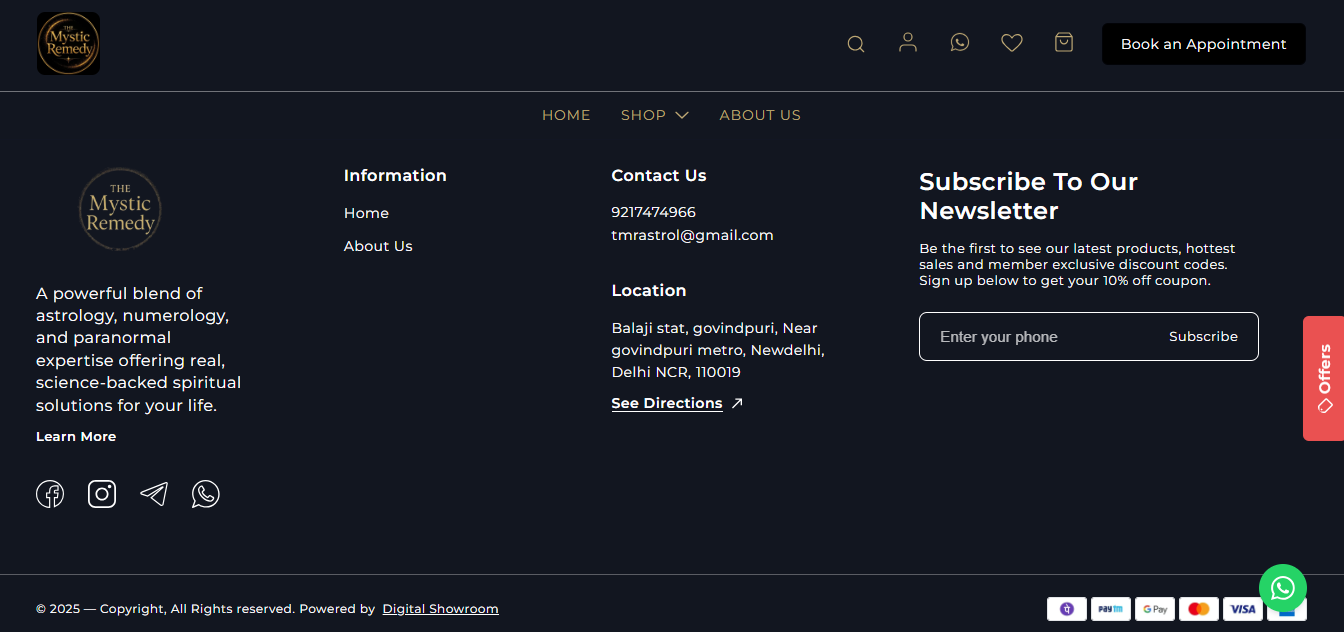Click the phone number 9217474966
Image resolution: width=1344 pixels, height=632 pixels.
pyautogui.click(x=654, y=212)
